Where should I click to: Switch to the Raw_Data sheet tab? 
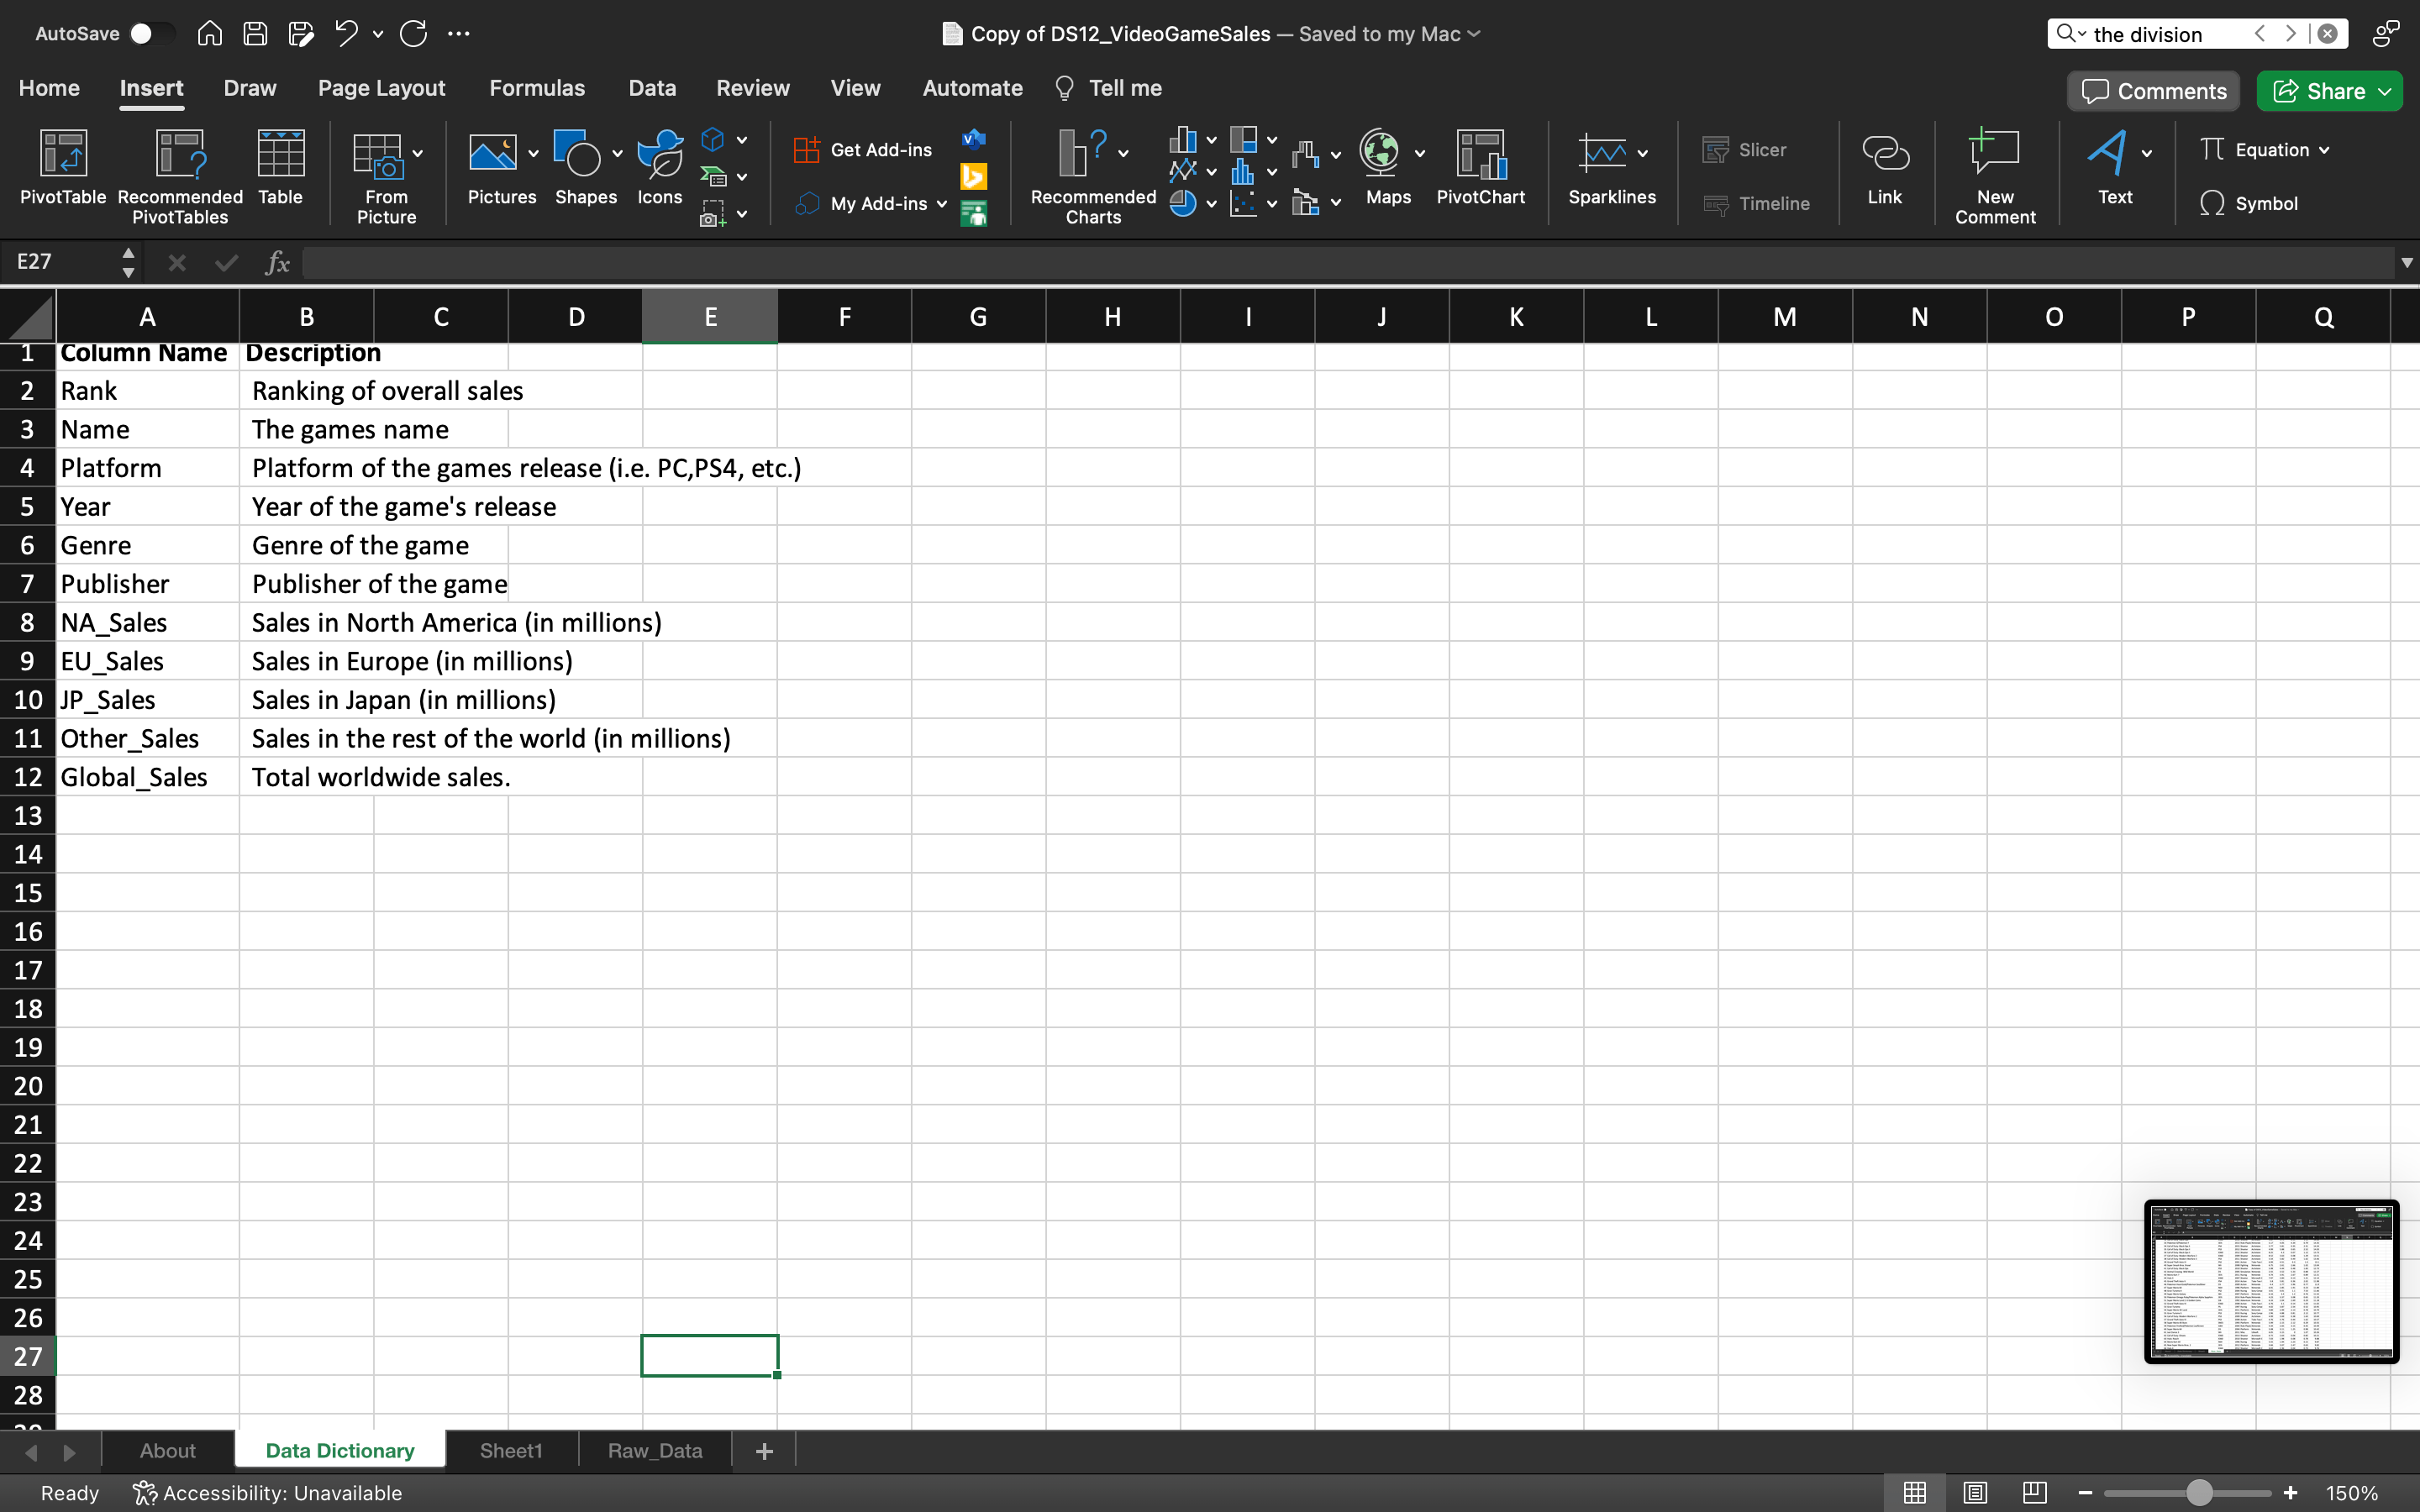click(655, 1450)
